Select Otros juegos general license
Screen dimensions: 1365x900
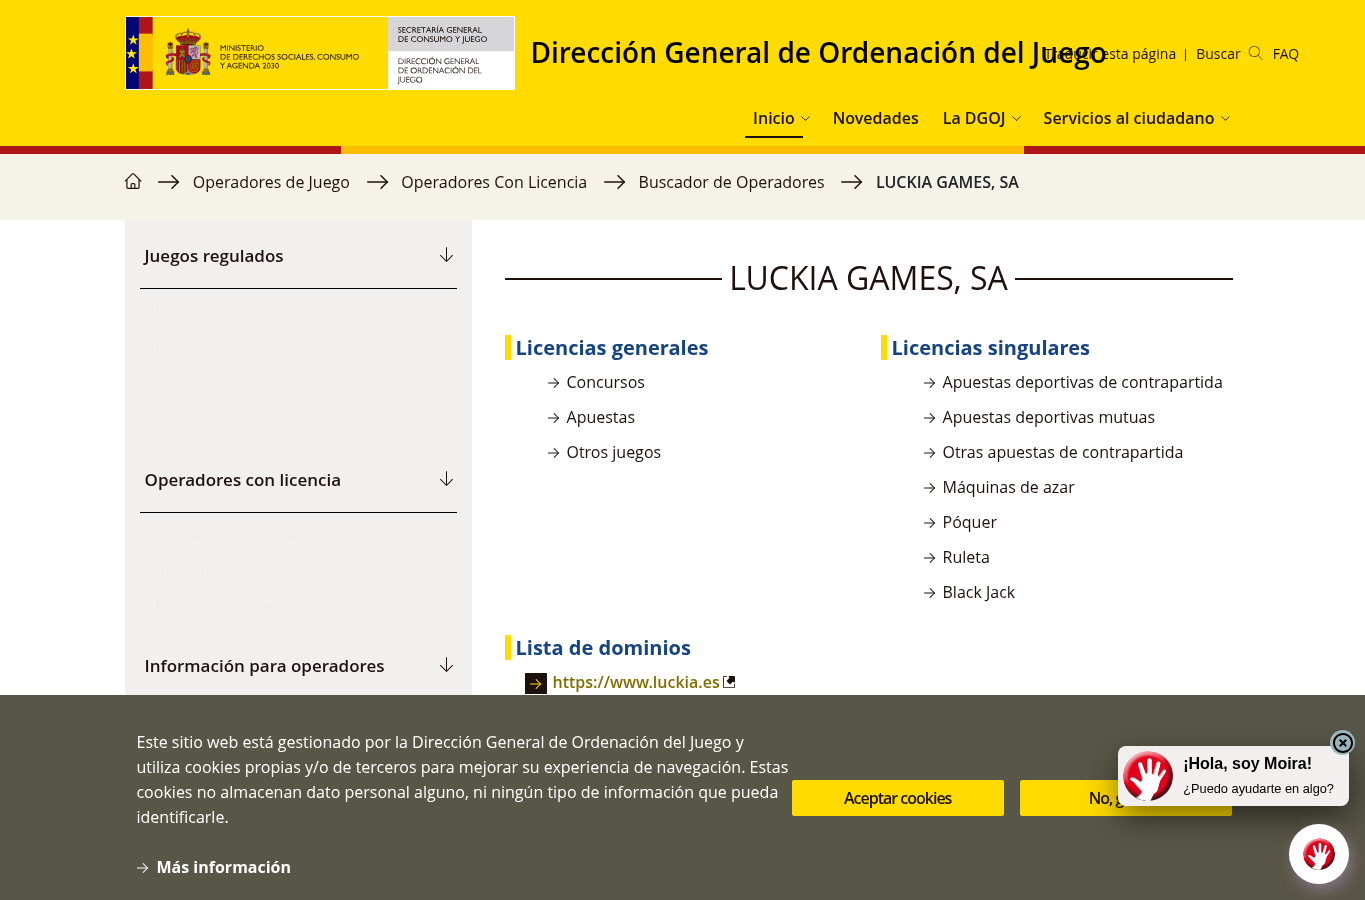click(613, 452)
